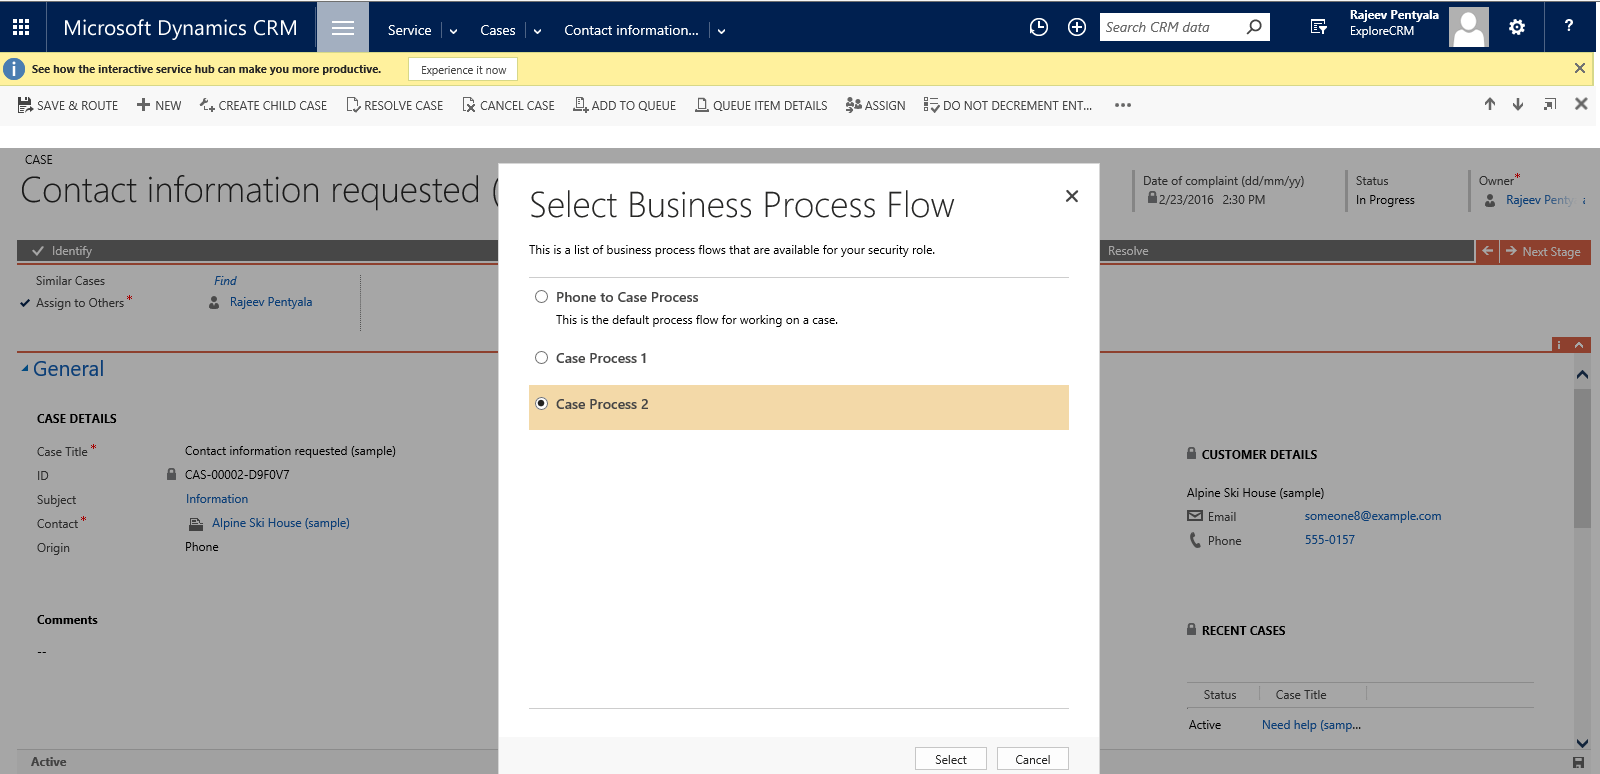Click Save & Route command

68,105
